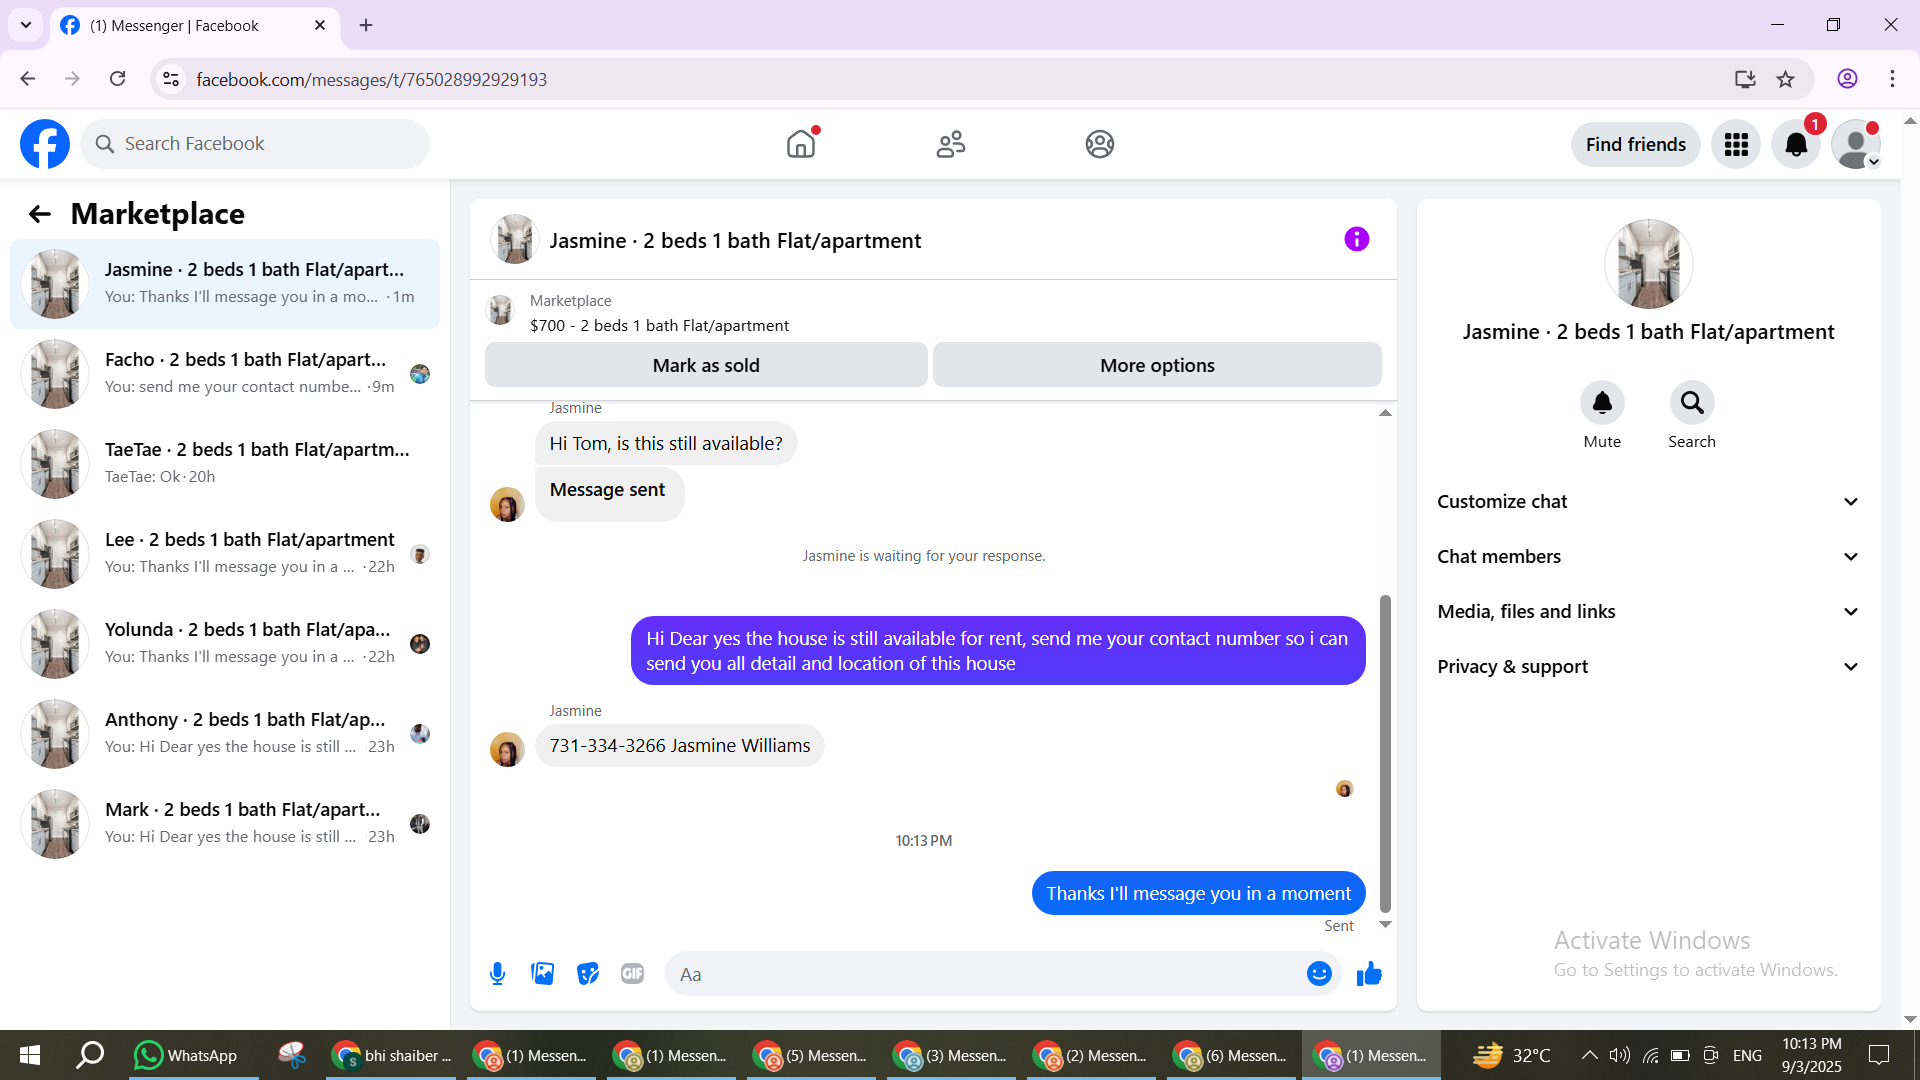Screen dimensions: 1920x1080
Task: Go to the Home feed icon
Action: pyautogui.click(x=801, y=144)
